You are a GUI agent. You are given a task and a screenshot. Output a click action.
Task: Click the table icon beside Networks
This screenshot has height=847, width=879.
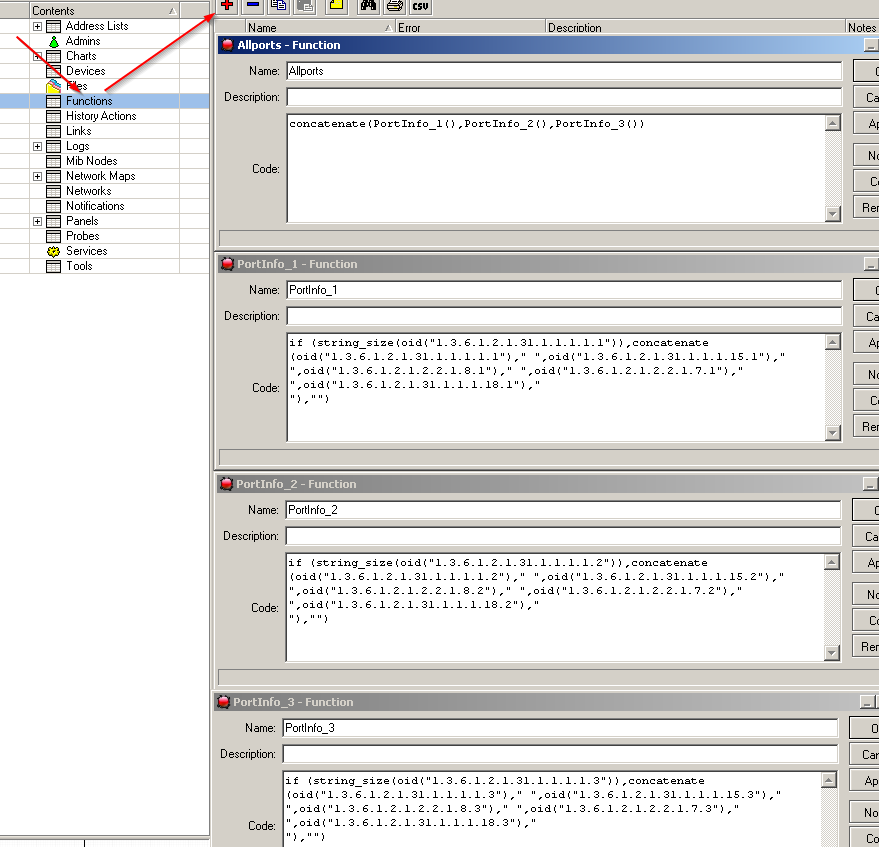pyautogui.click(x=53, y=191)
